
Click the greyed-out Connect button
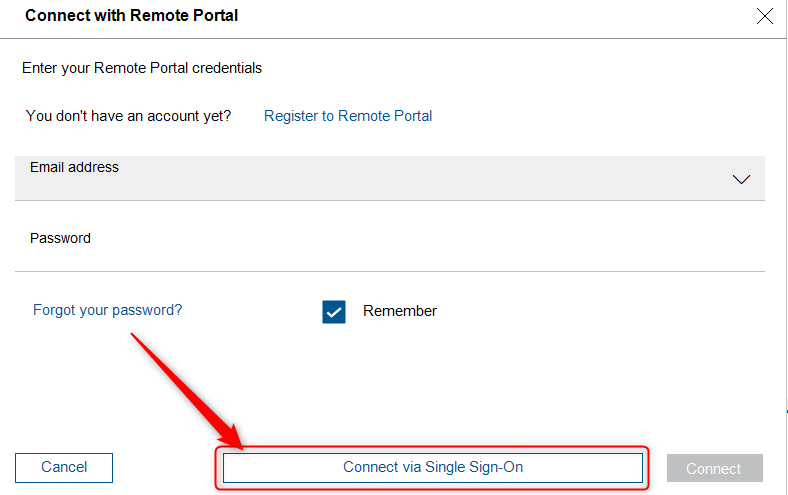(714, 468)
